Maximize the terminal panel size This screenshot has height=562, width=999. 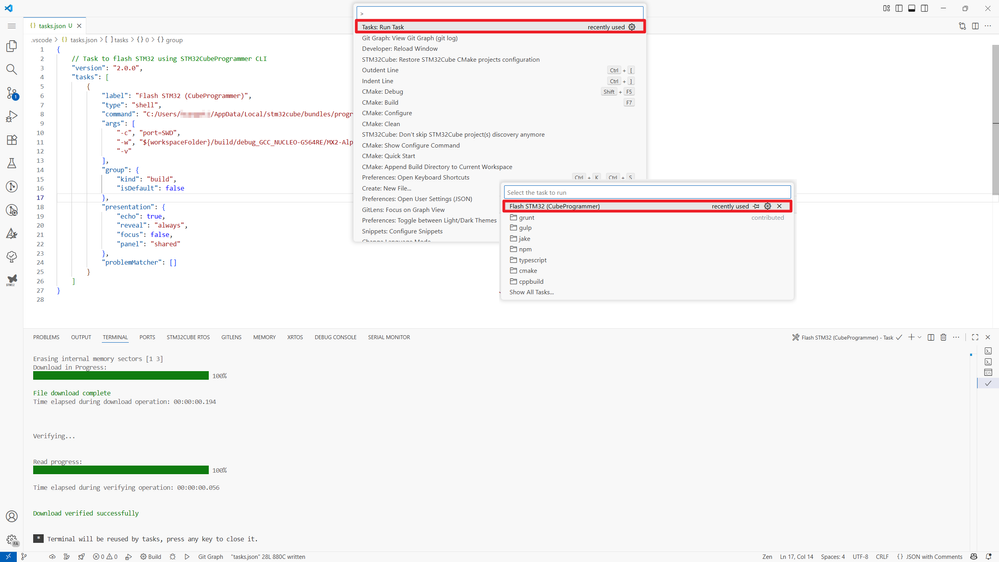(975, 337)
